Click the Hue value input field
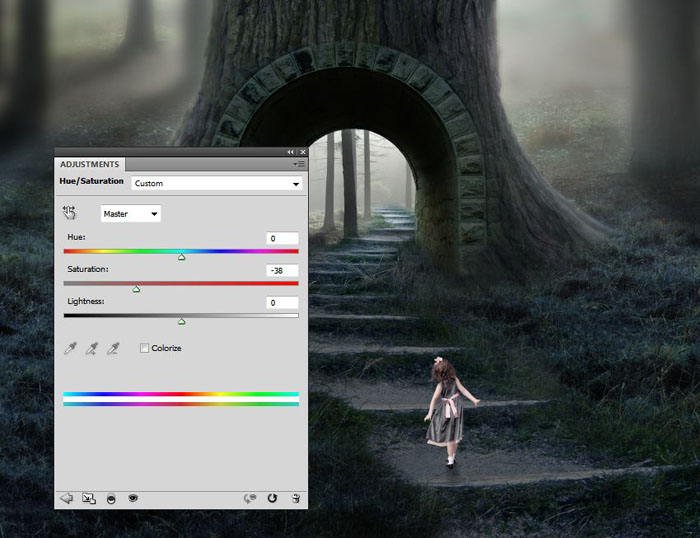700x538 pixels. coord(282,238)
